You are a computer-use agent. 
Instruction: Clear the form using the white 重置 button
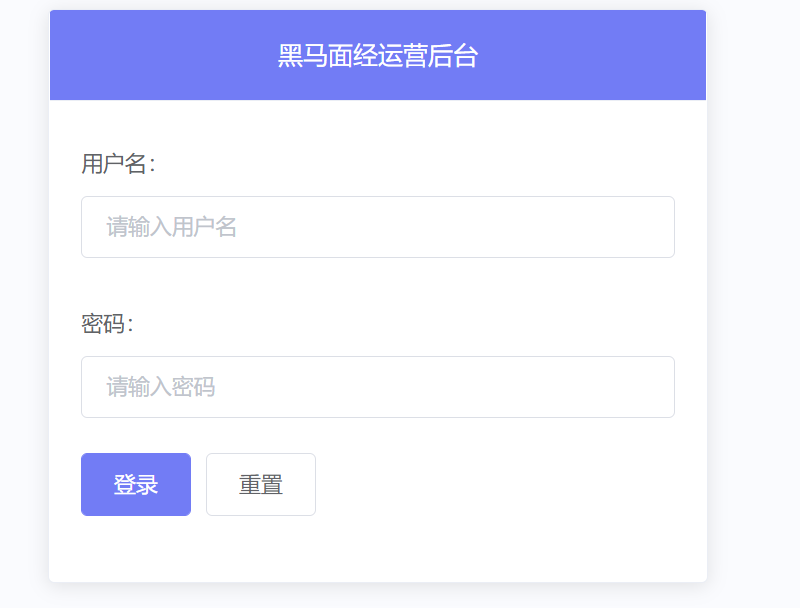click(x=261, y=485)
